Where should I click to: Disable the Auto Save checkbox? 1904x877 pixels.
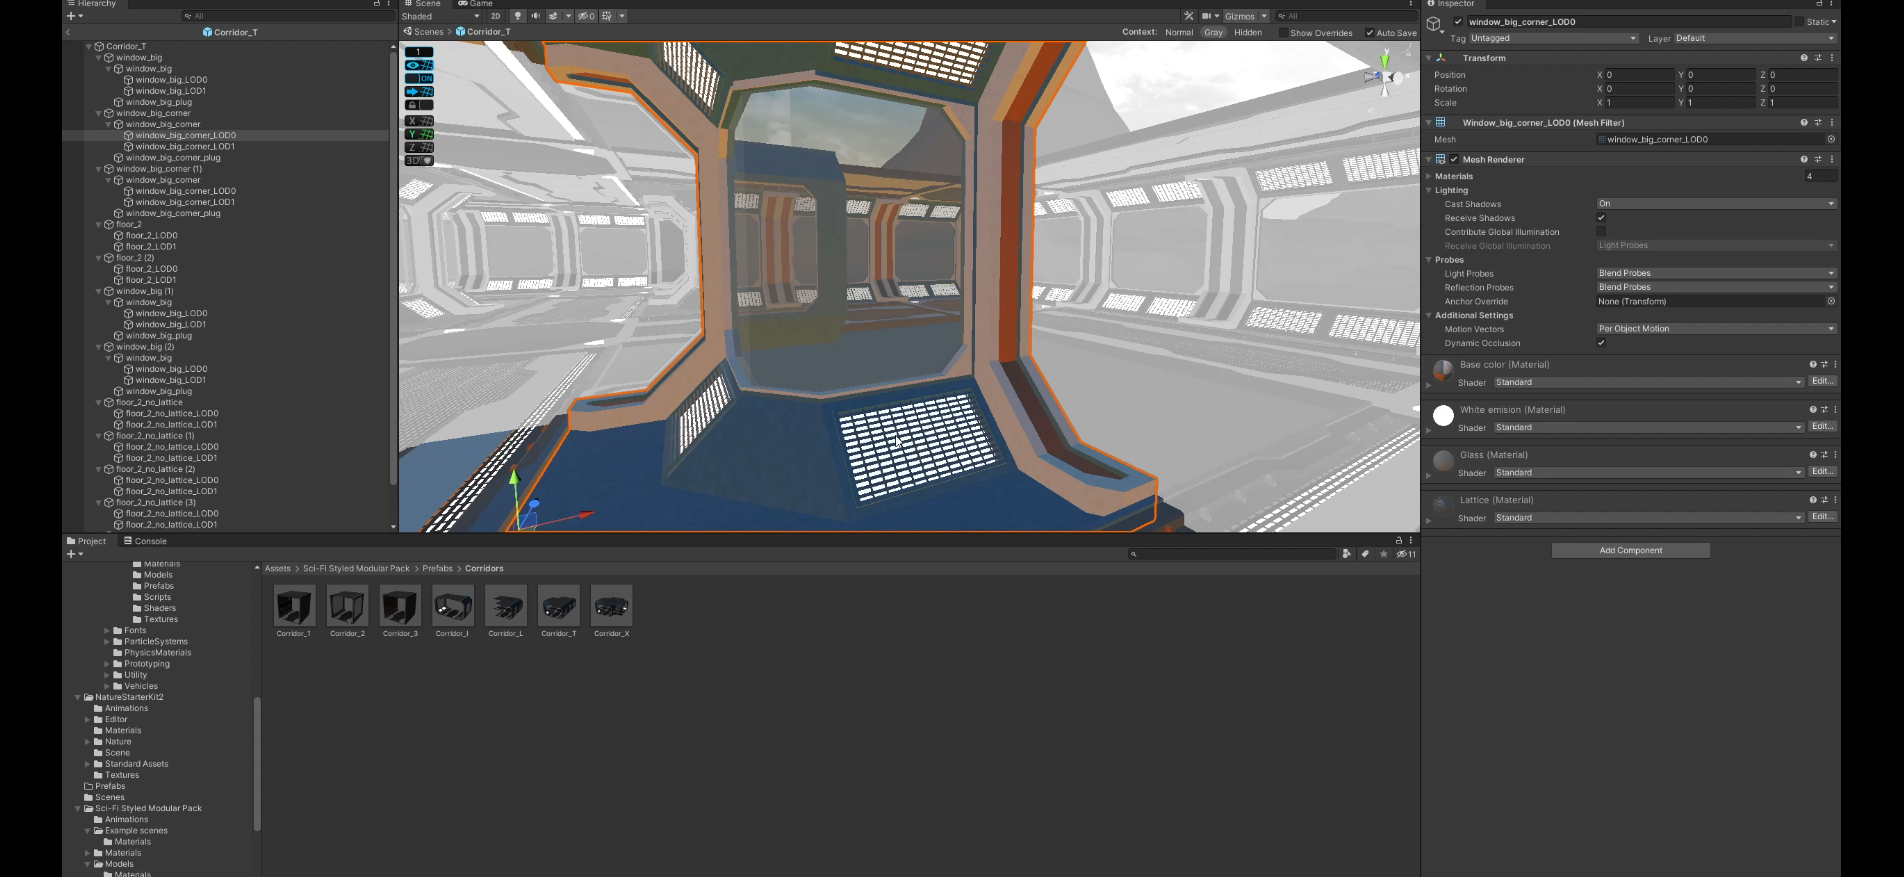1369,33
